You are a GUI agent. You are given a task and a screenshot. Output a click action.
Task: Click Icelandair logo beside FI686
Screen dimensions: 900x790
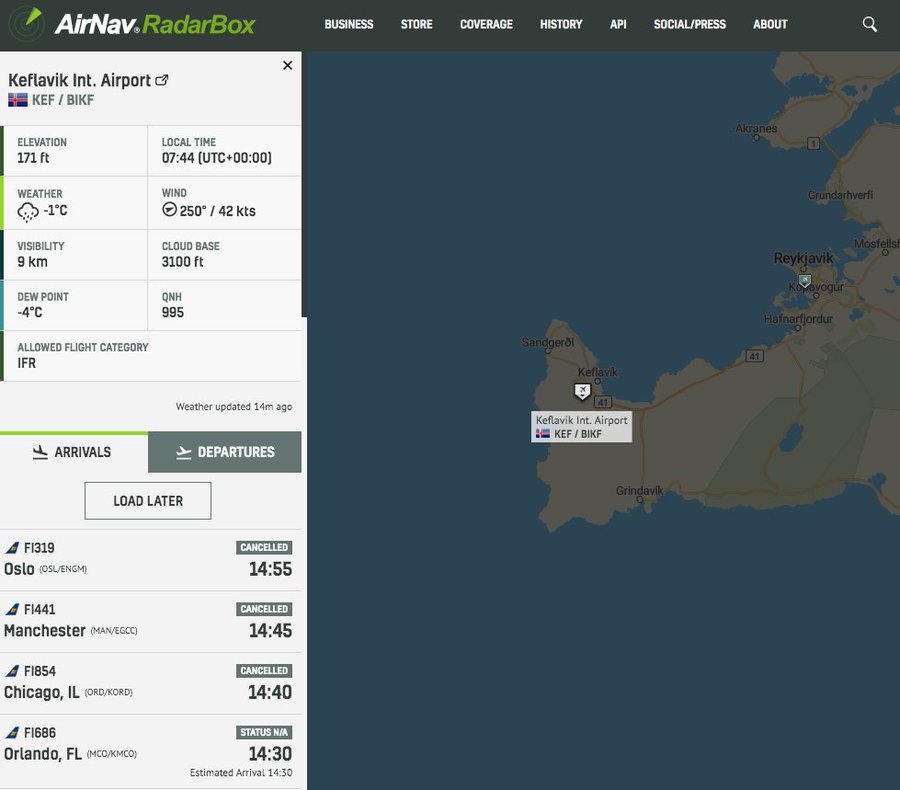click(12, 733)
